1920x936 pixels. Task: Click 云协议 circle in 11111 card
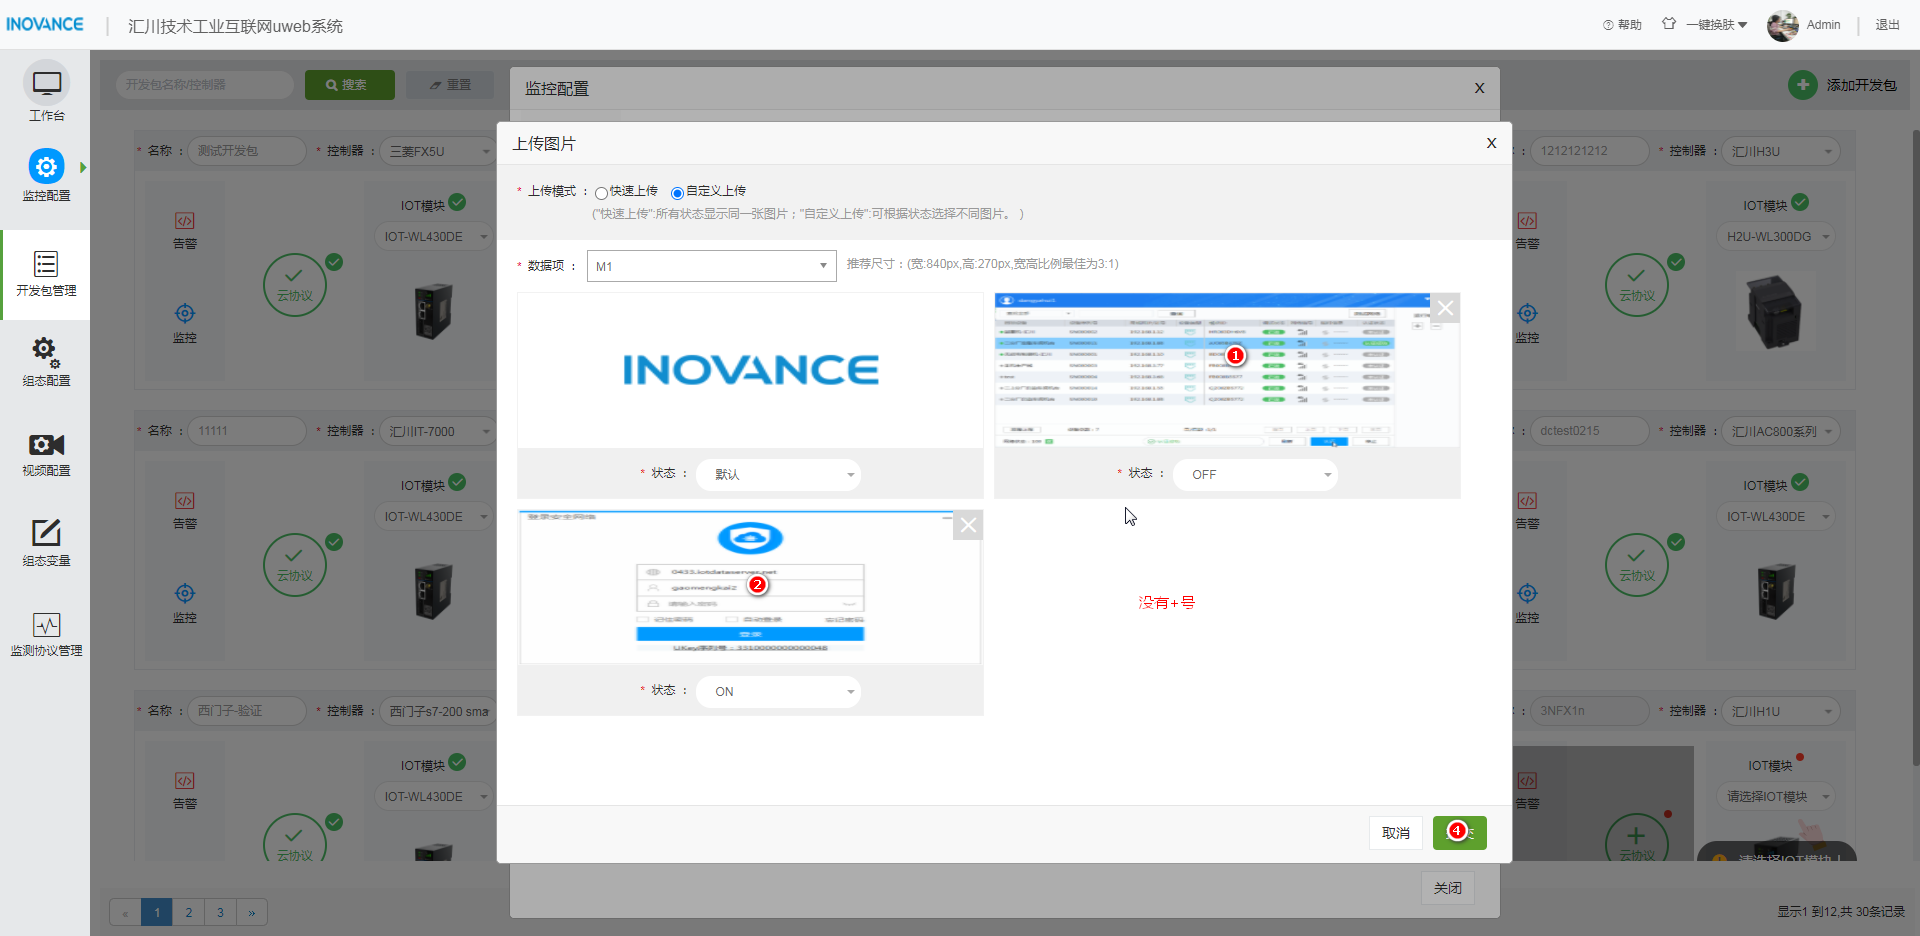pos(295,565)
